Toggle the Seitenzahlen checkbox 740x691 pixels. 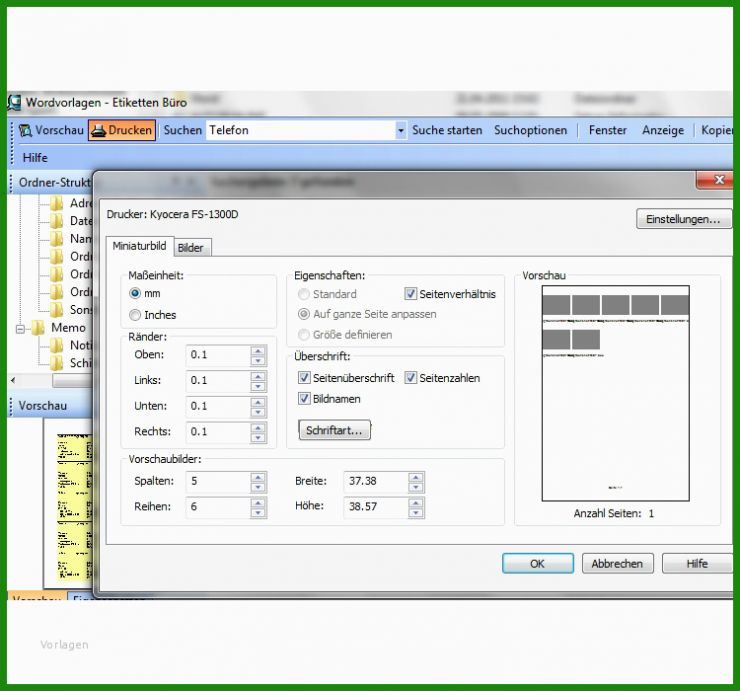click(x=411, y=378)
